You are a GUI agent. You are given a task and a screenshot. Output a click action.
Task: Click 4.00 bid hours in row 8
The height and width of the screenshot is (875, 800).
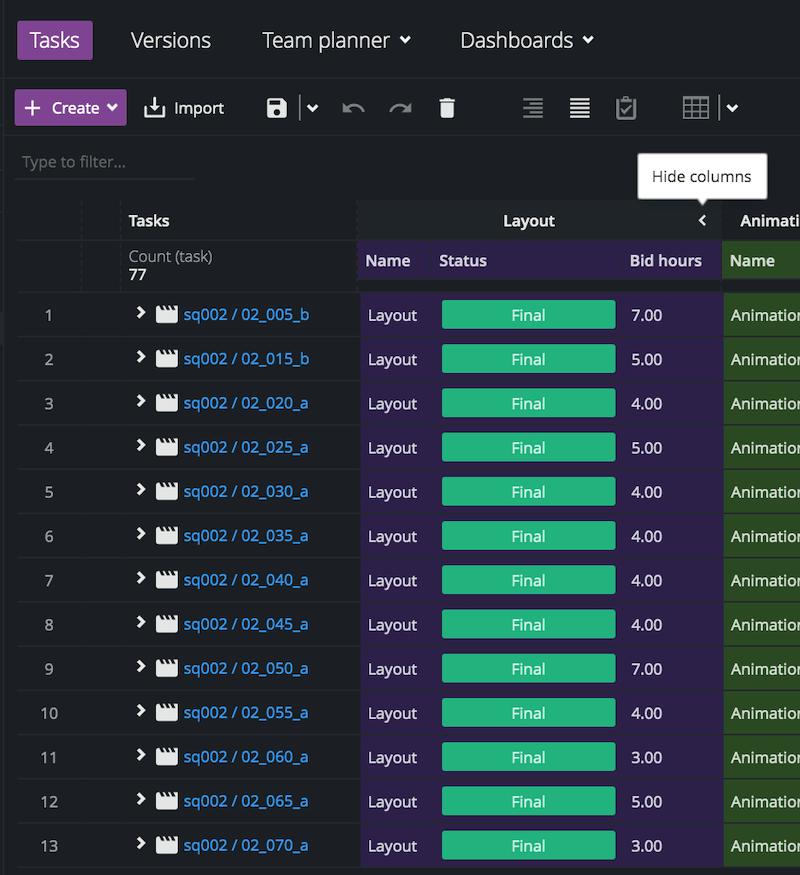(647, 624)
